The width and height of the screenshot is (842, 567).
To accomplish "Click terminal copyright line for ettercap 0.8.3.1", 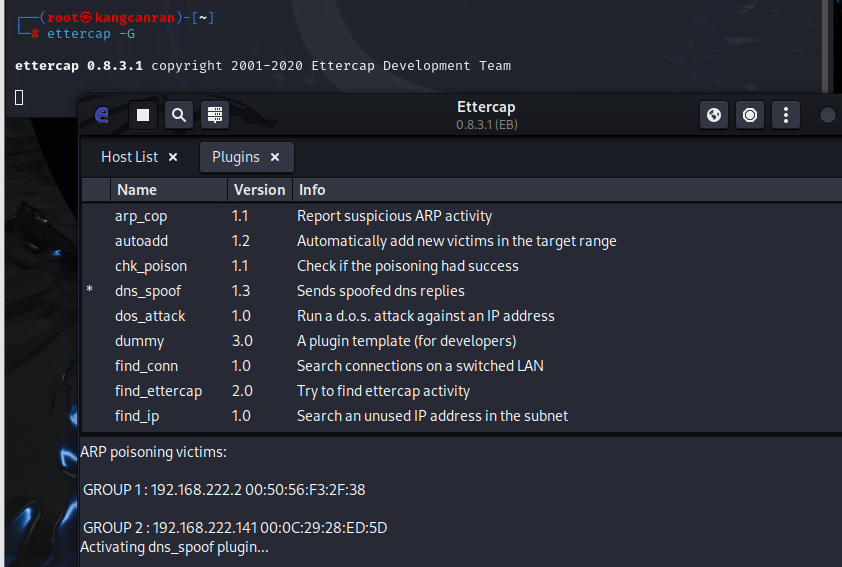I will coord(263,66).
